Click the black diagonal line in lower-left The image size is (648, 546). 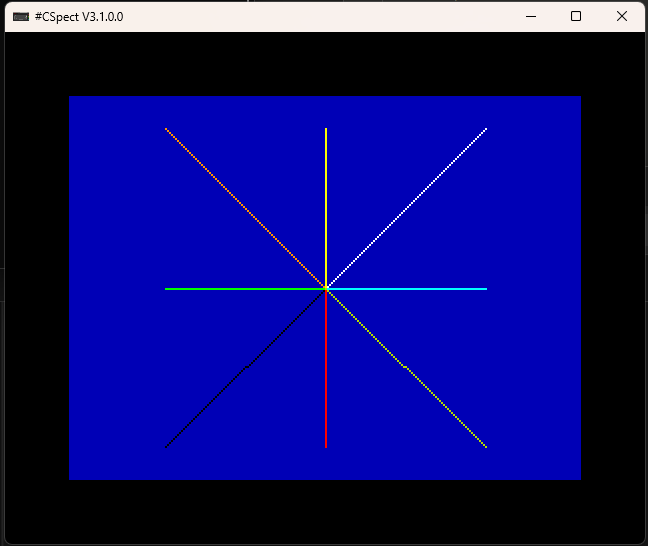click(245, 368)
